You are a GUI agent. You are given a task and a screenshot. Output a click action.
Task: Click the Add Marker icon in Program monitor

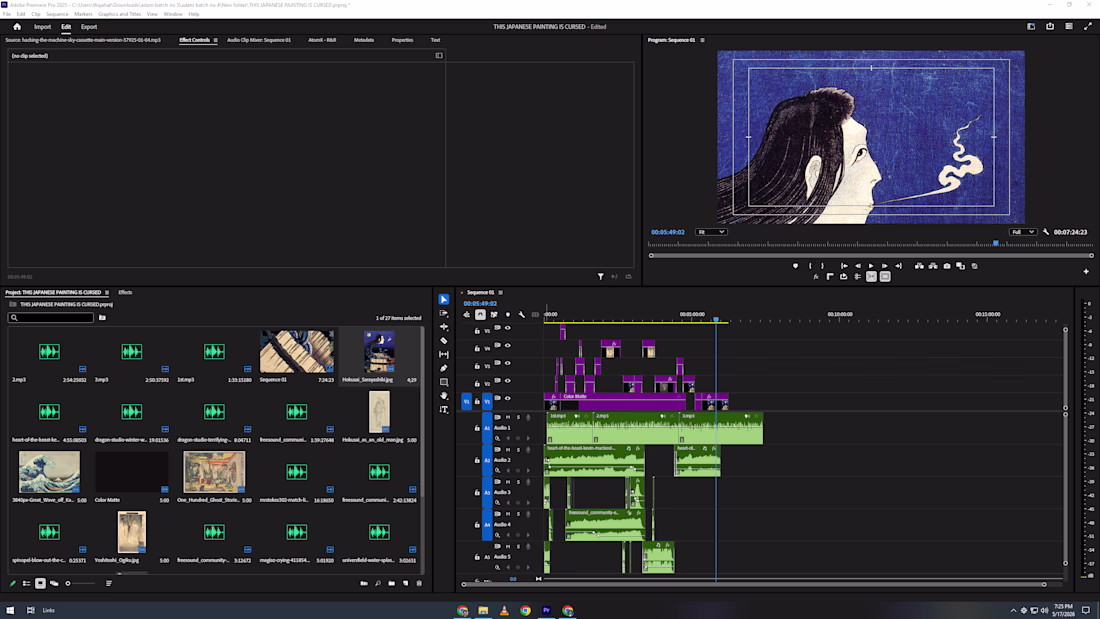(795, 266)
